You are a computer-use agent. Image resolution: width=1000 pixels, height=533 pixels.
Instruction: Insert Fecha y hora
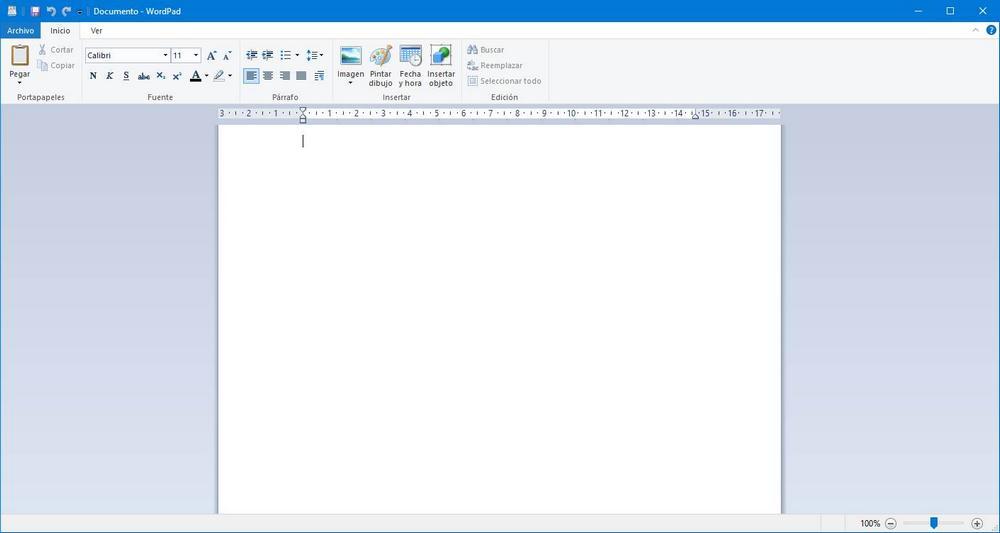pos(411,66)
